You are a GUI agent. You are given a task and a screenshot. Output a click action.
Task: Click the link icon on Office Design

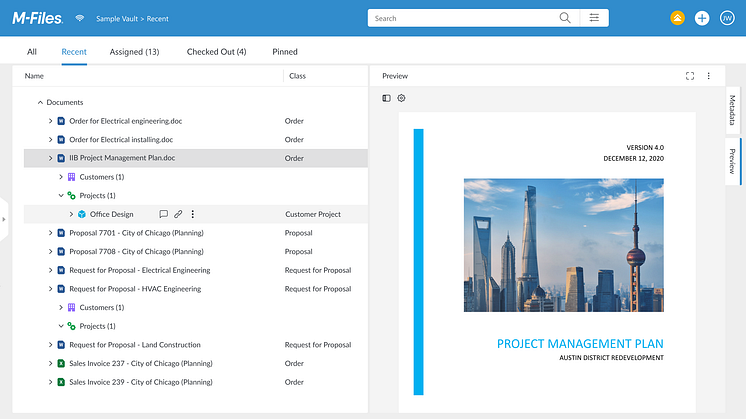click(178, 214)
